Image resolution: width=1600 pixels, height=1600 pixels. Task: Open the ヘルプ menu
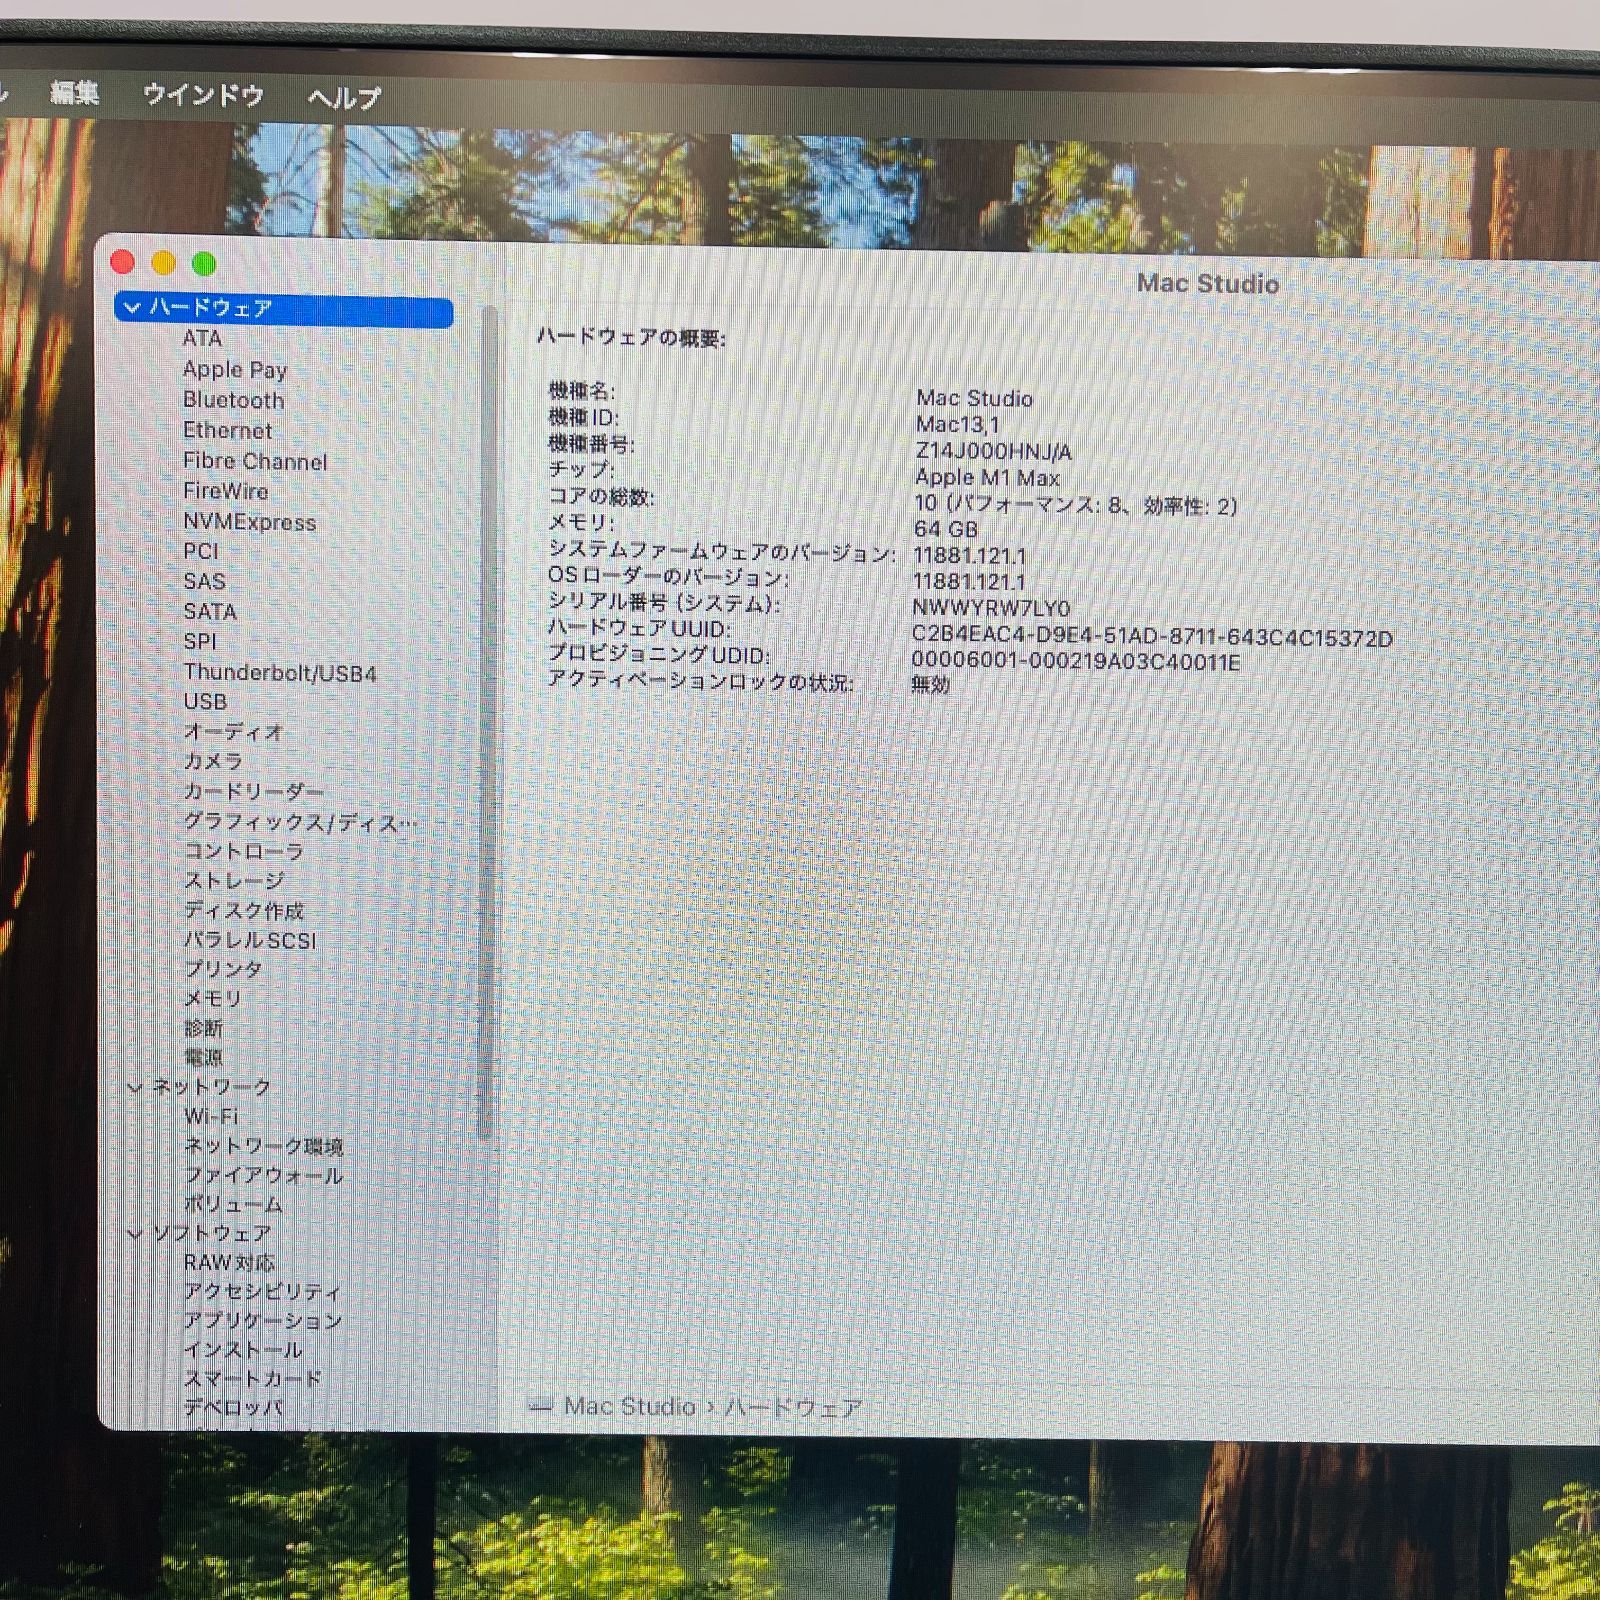click(x=344, y=98)
